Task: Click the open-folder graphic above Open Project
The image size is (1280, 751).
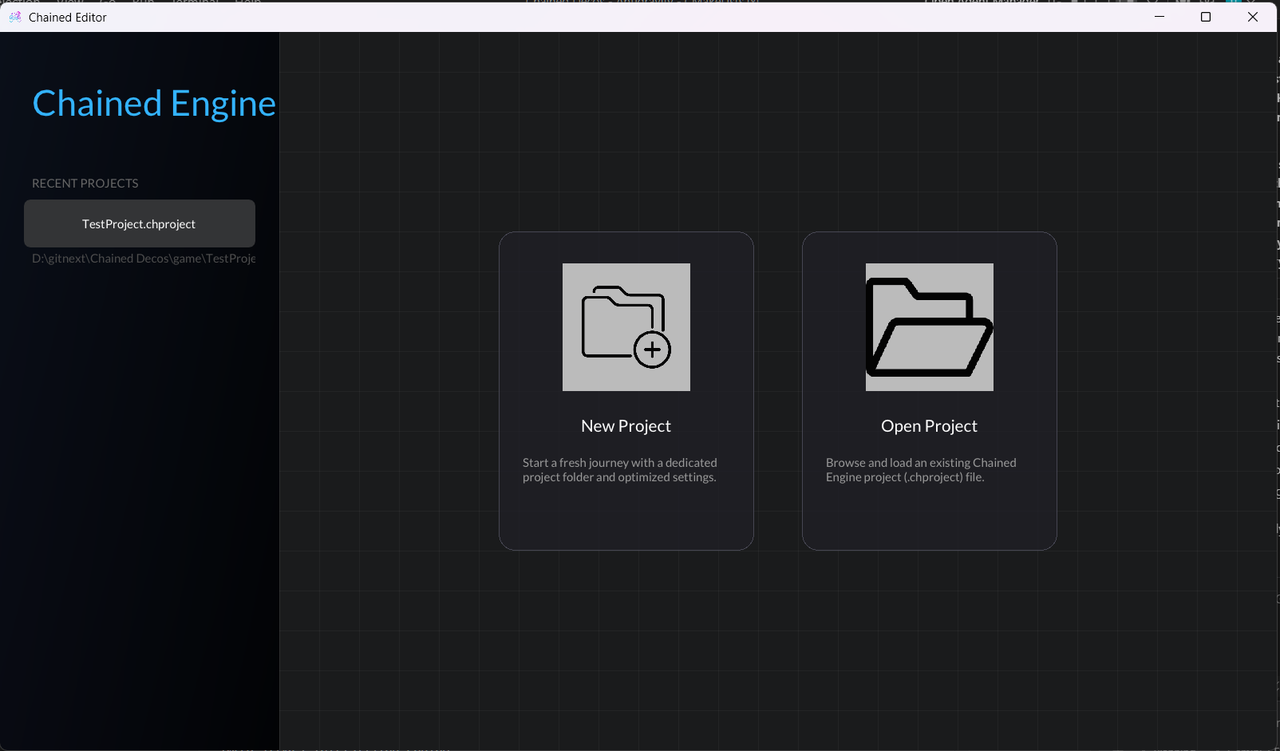Action: pos(929,327)
